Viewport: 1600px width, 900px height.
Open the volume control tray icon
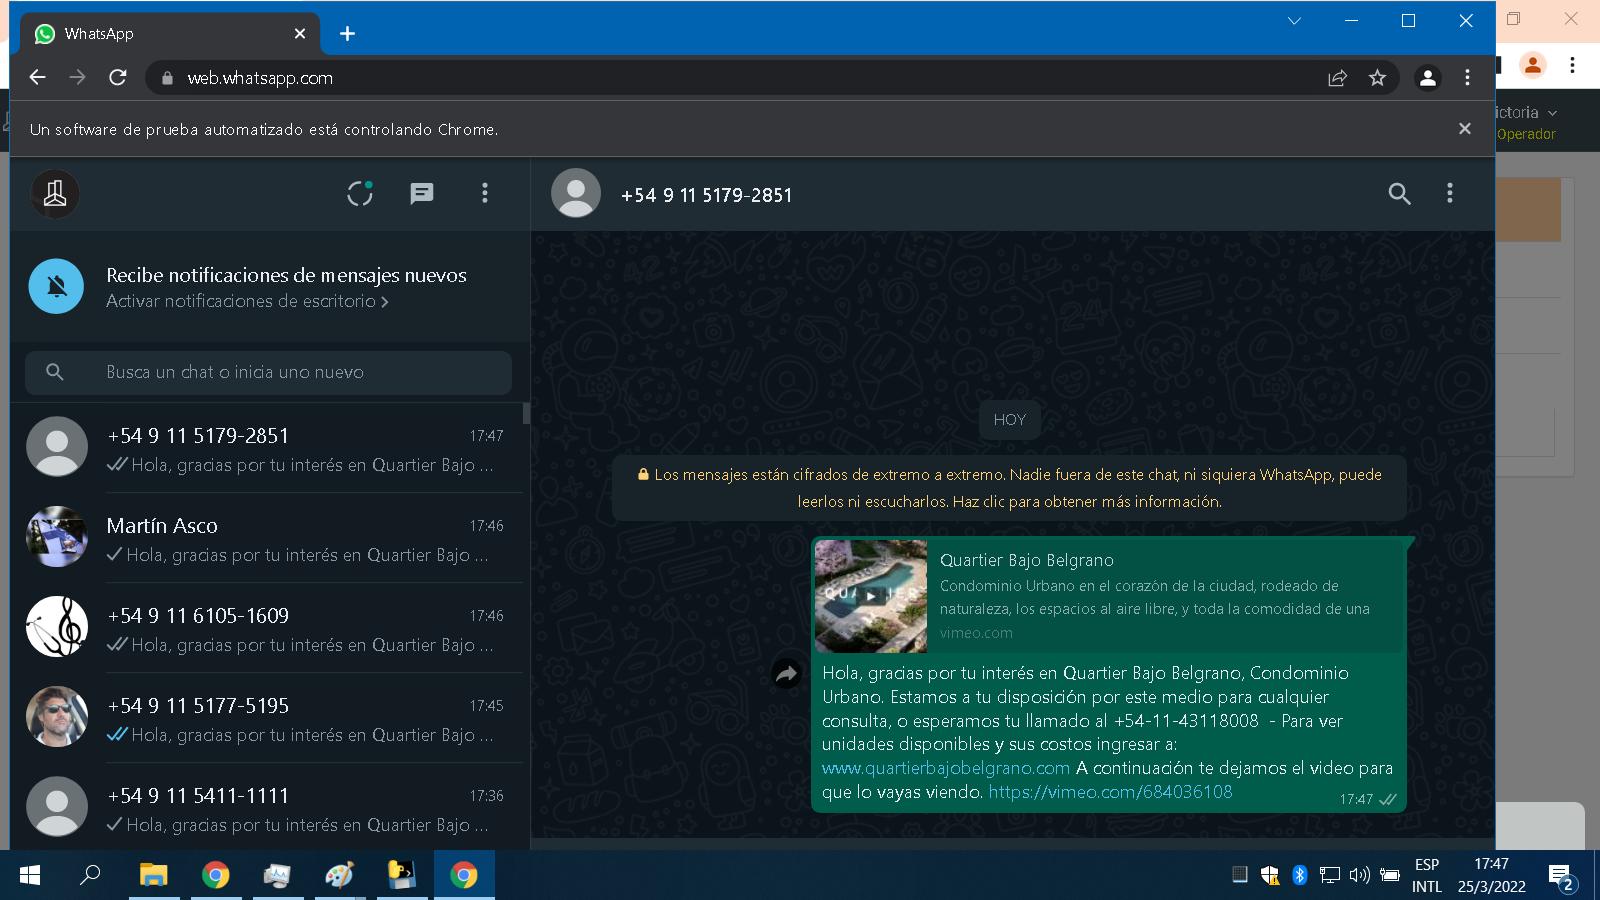(x=1359, y=875)
